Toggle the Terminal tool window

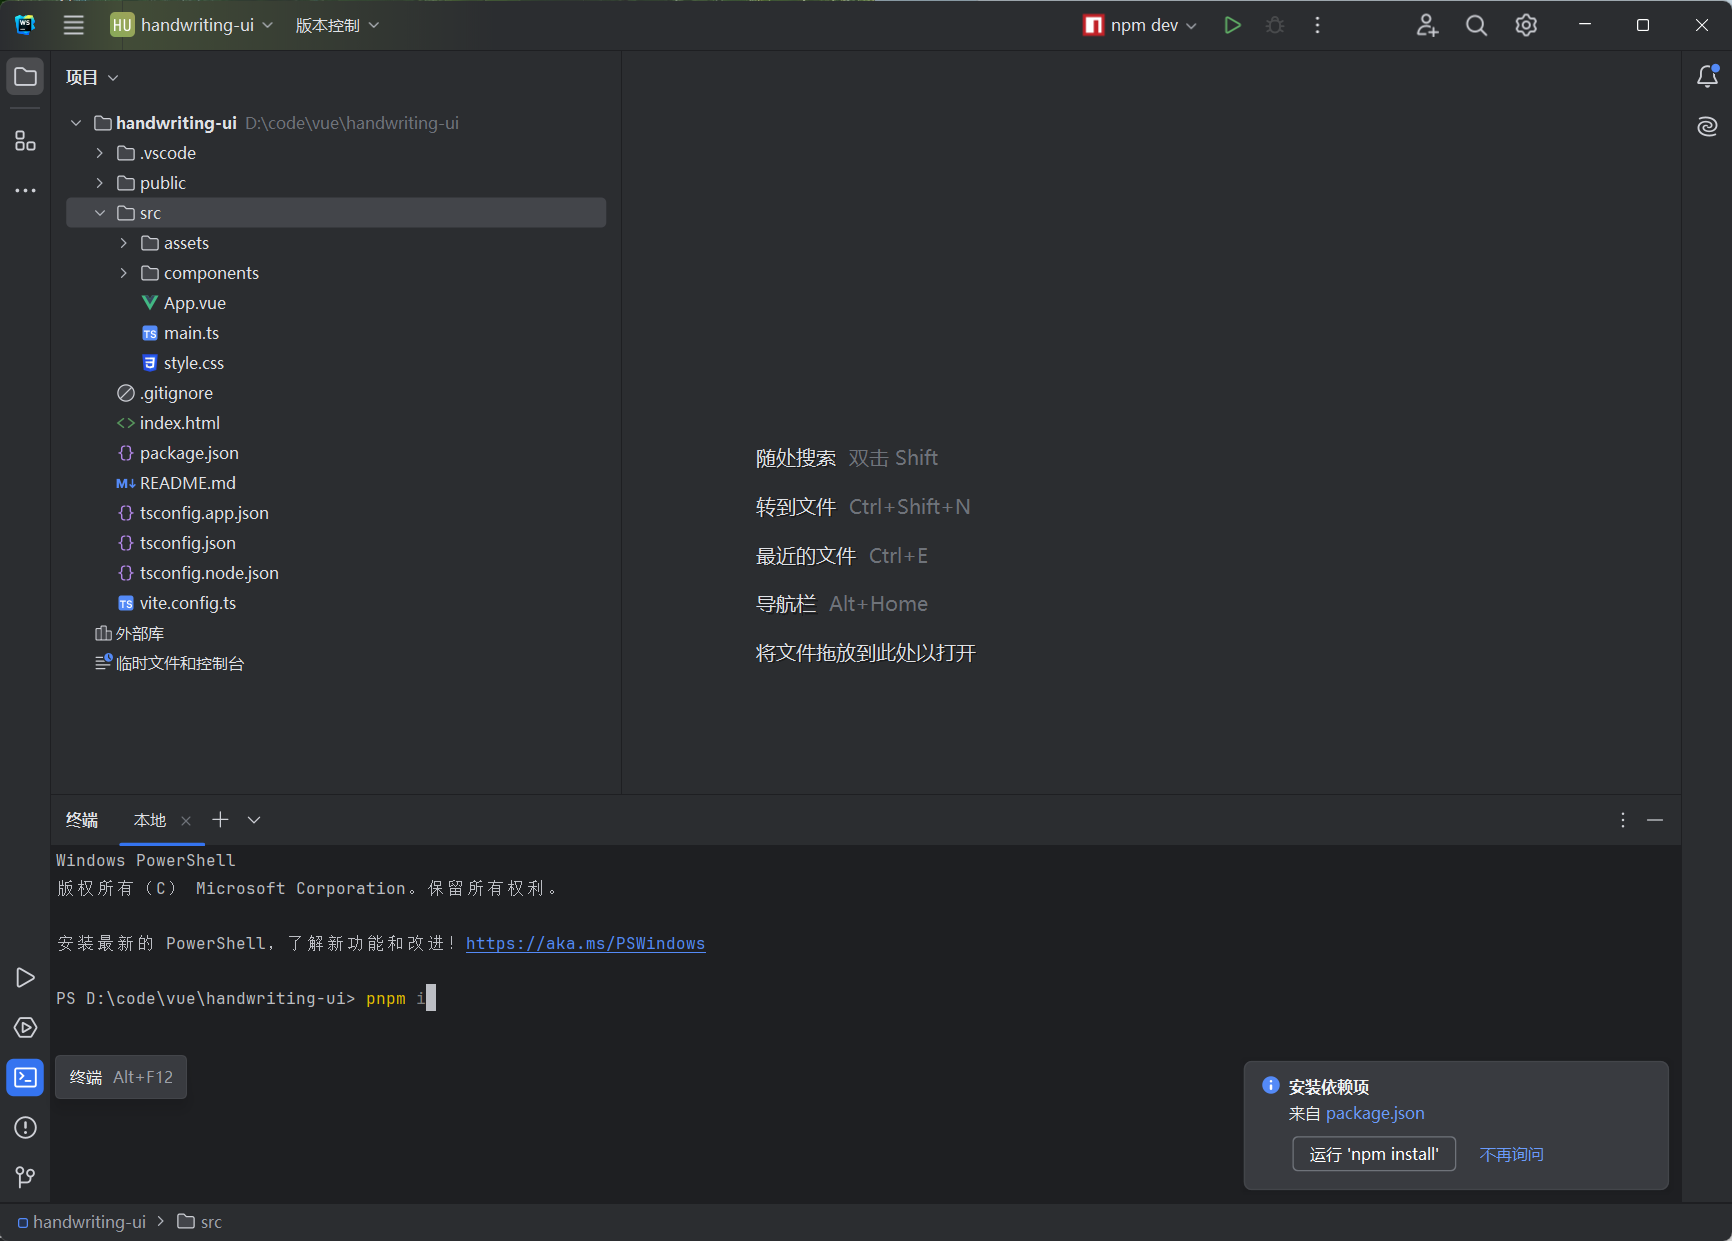coord(25,1077)
